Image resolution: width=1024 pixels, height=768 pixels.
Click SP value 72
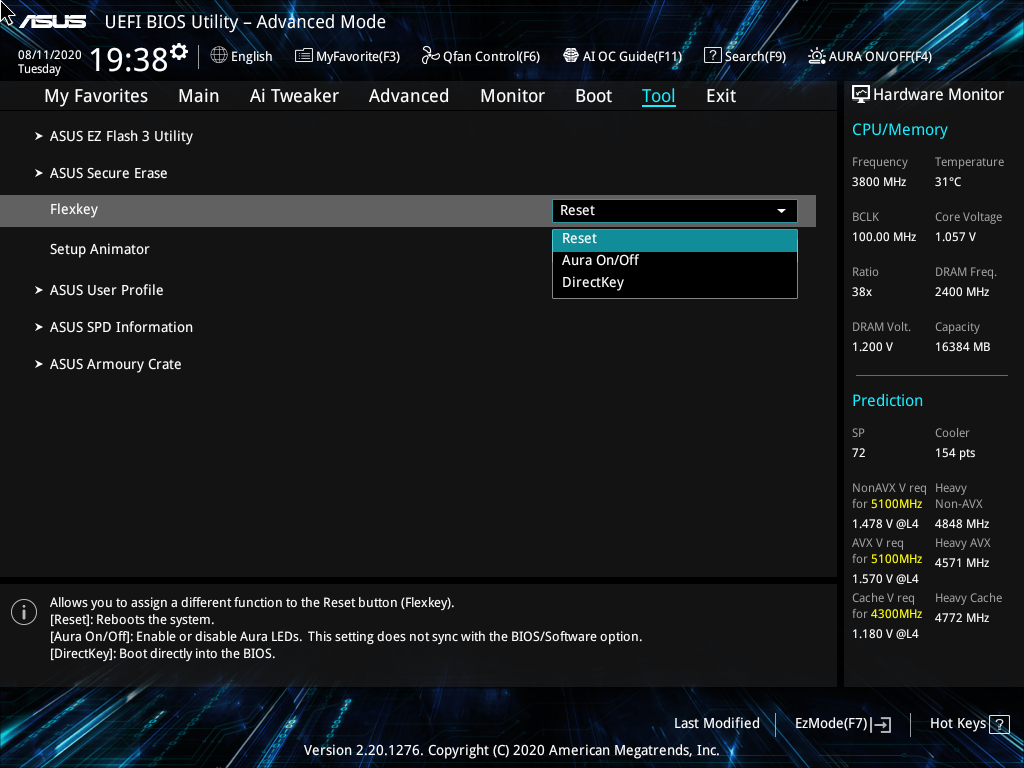tap(858, 453)
